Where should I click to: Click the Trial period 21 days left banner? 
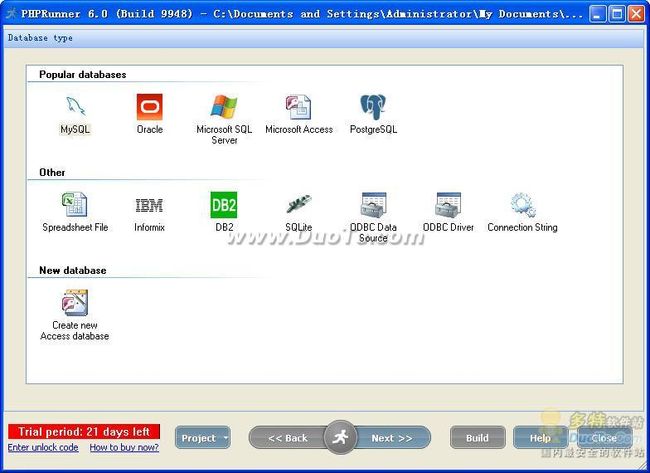tap(84, 432)
